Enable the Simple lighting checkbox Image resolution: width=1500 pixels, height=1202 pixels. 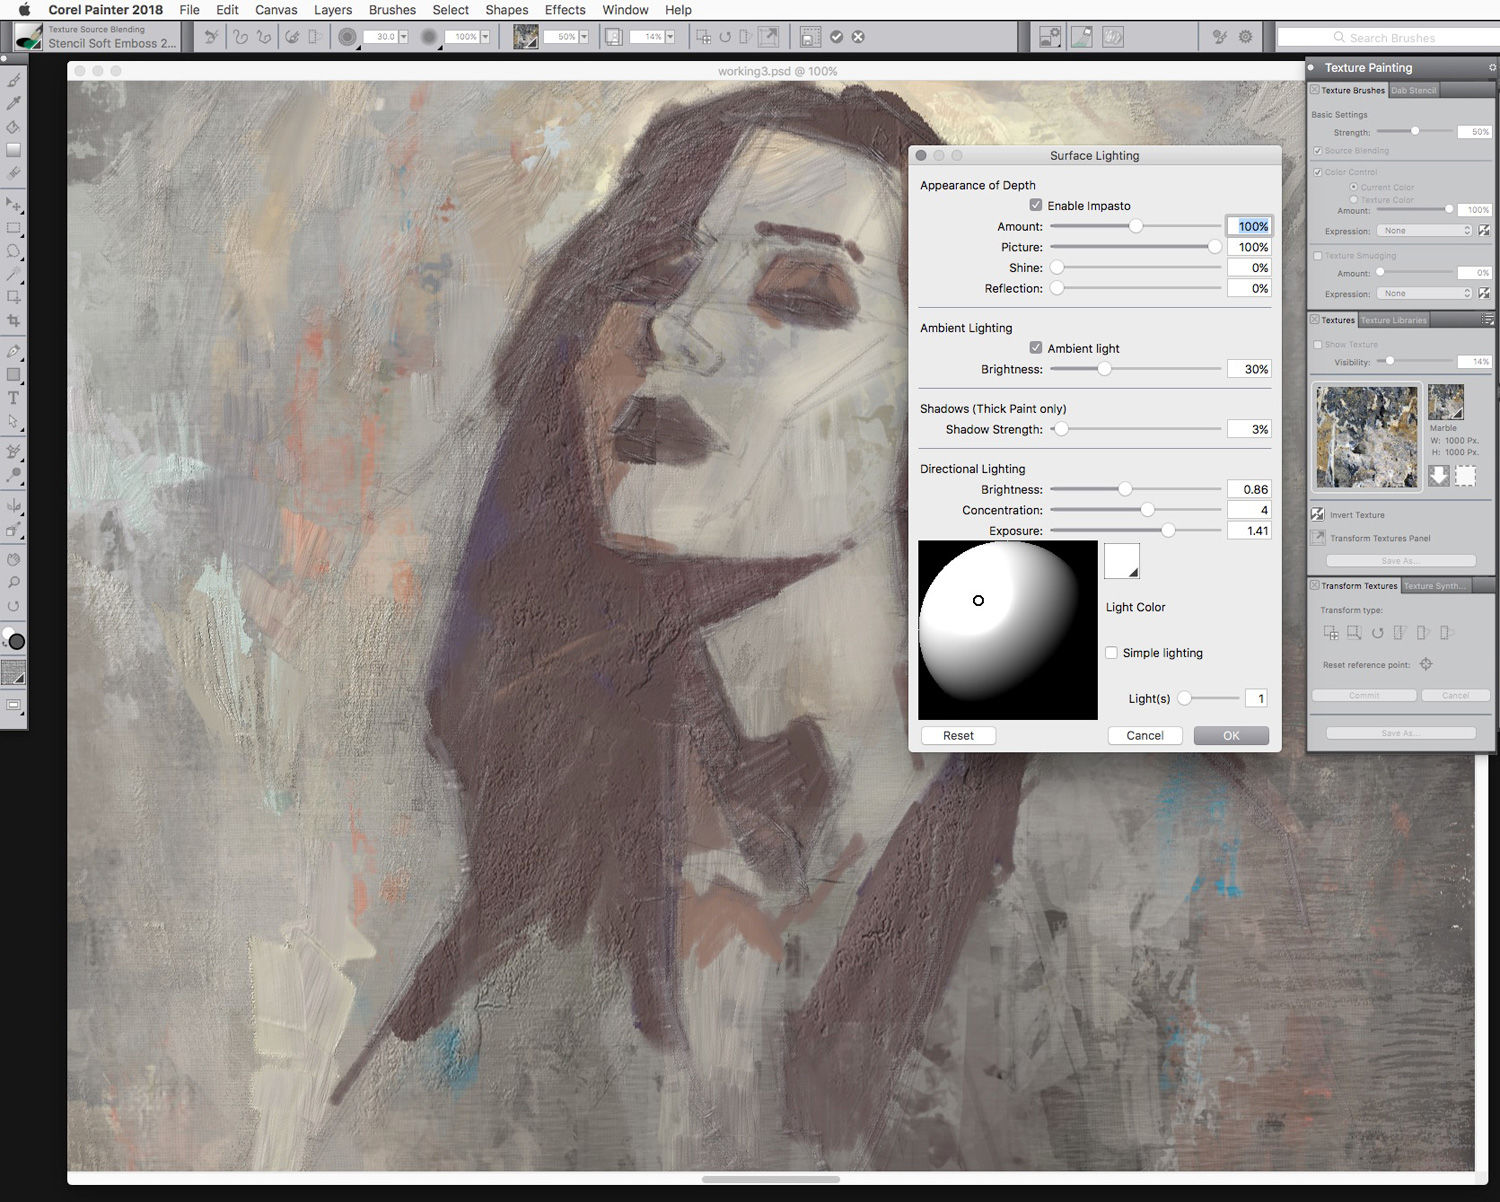click(x=1111, y=653)
